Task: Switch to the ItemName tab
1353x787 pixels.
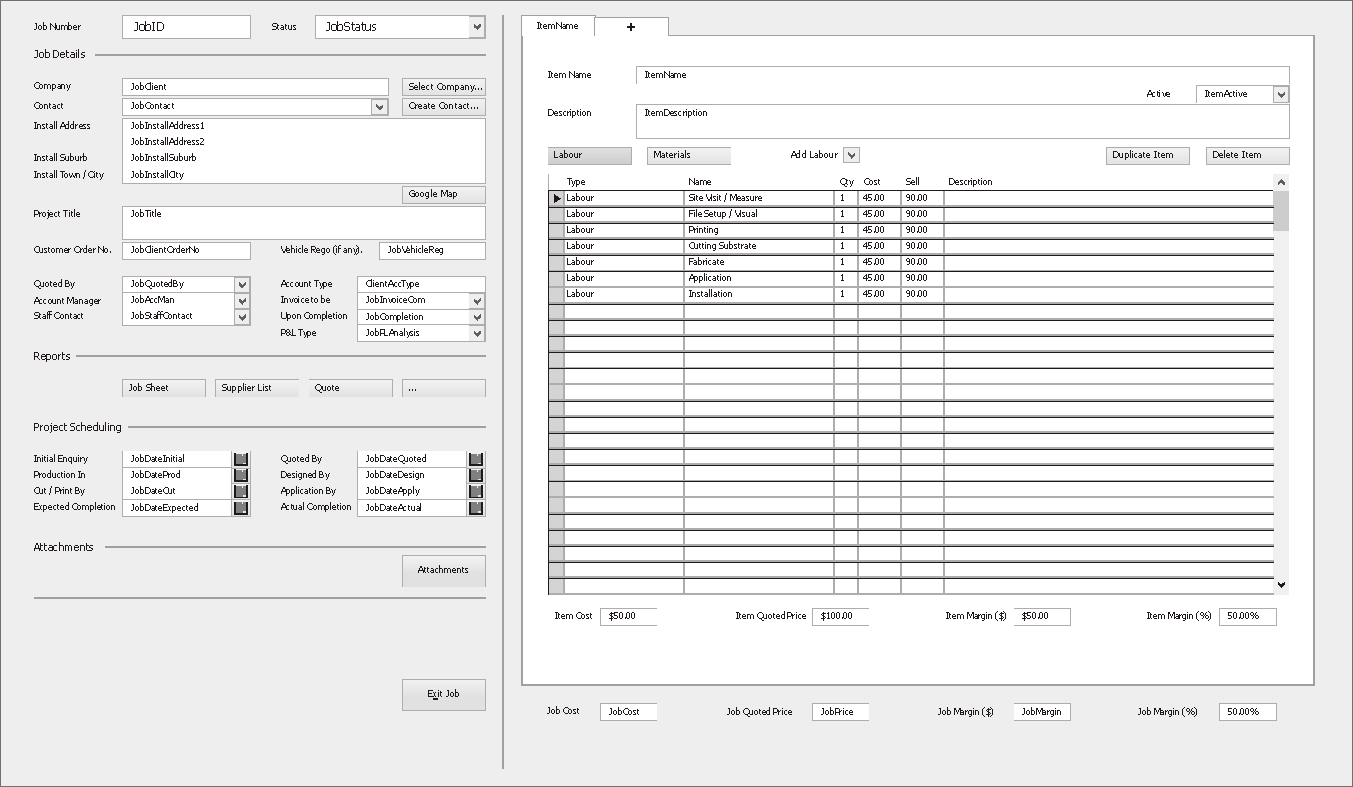Action: [x=558, y=26]
